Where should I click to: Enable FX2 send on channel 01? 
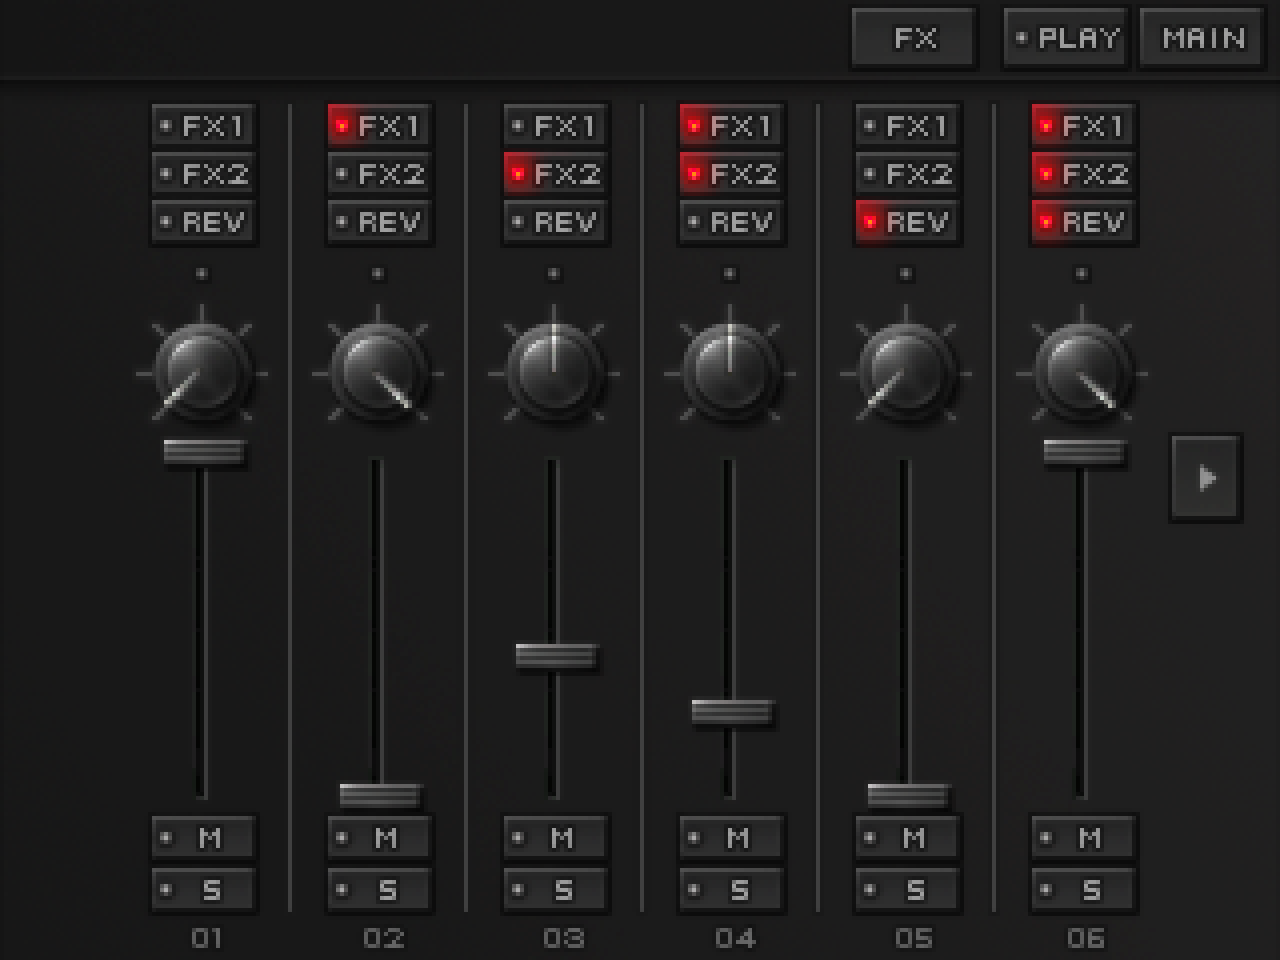tap(204, 174)
